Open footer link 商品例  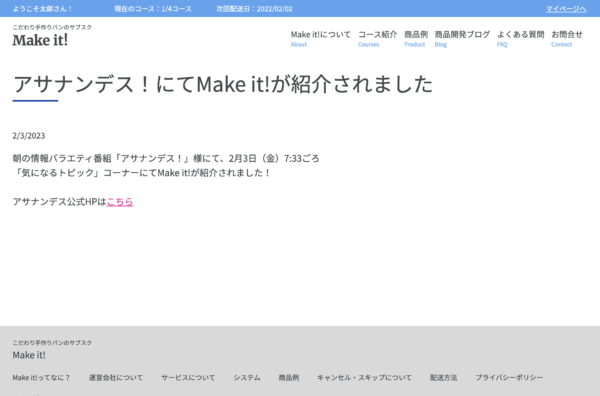[x=289, y=378]
